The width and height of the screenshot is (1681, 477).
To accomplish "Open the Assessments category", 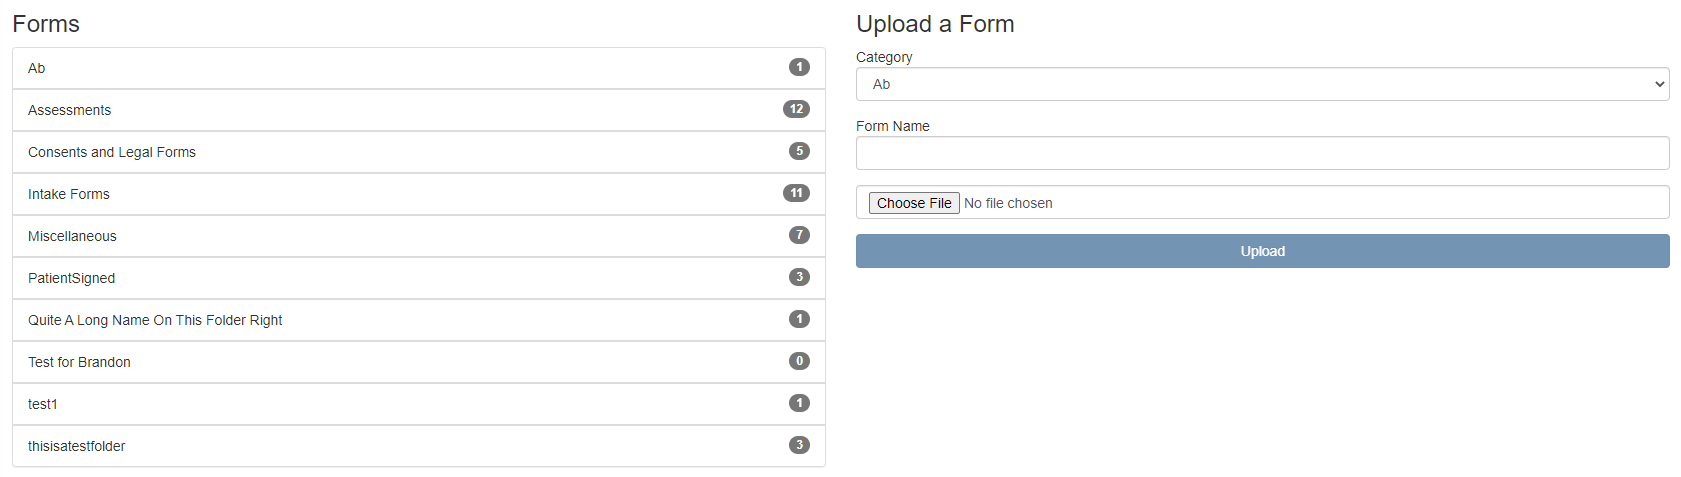I will [70, 110].
